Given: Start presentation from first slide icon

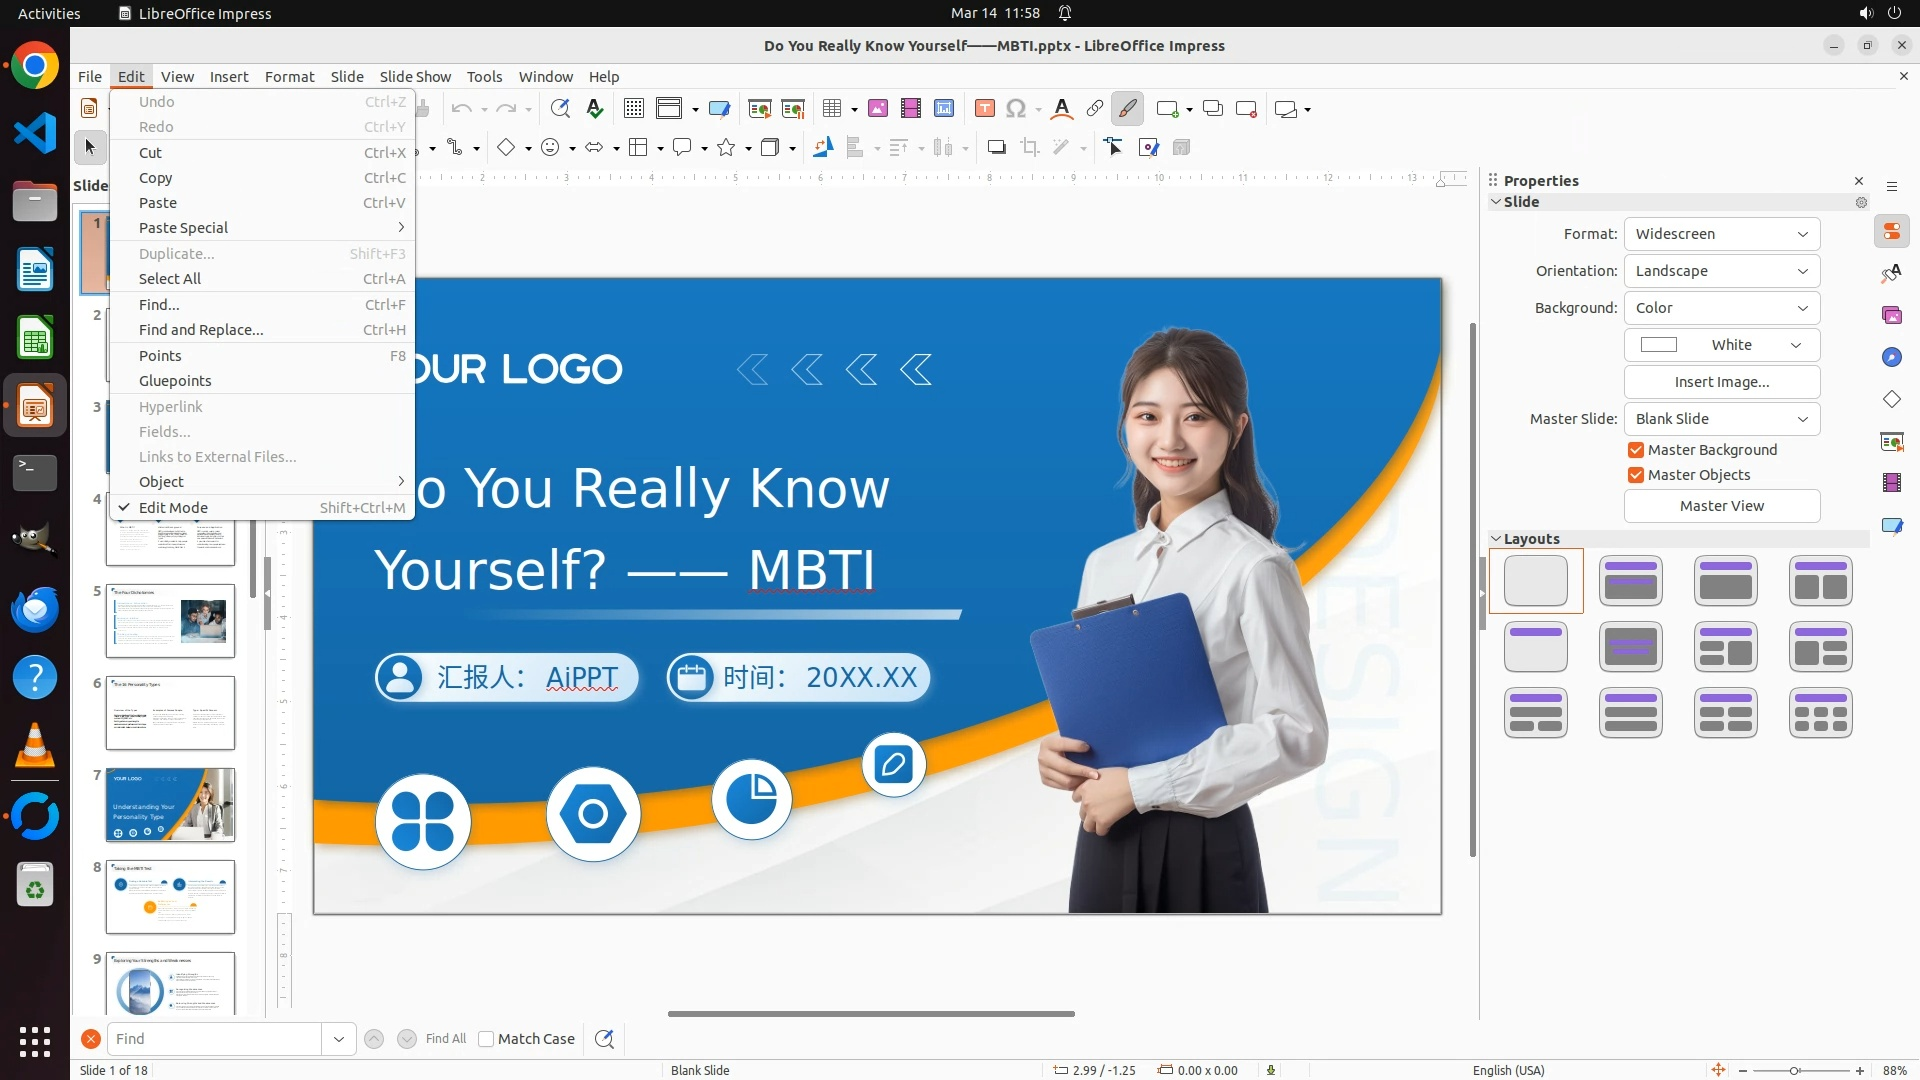Looking at the screenshot, I should tap(759, 109).
